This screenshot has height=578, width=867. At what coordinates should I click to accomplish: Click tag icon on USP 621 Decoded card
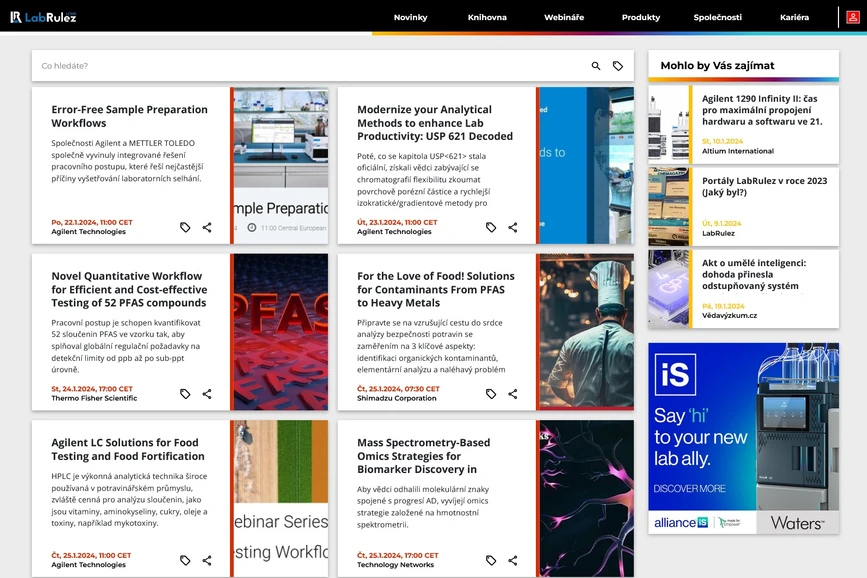point(491,227)
